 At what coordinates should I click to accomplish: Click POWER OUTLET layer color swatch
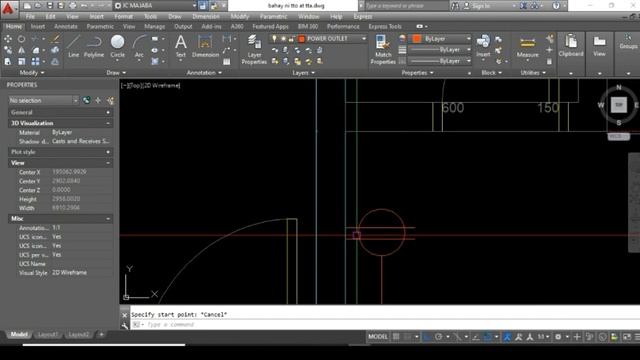tap(302, 38)
